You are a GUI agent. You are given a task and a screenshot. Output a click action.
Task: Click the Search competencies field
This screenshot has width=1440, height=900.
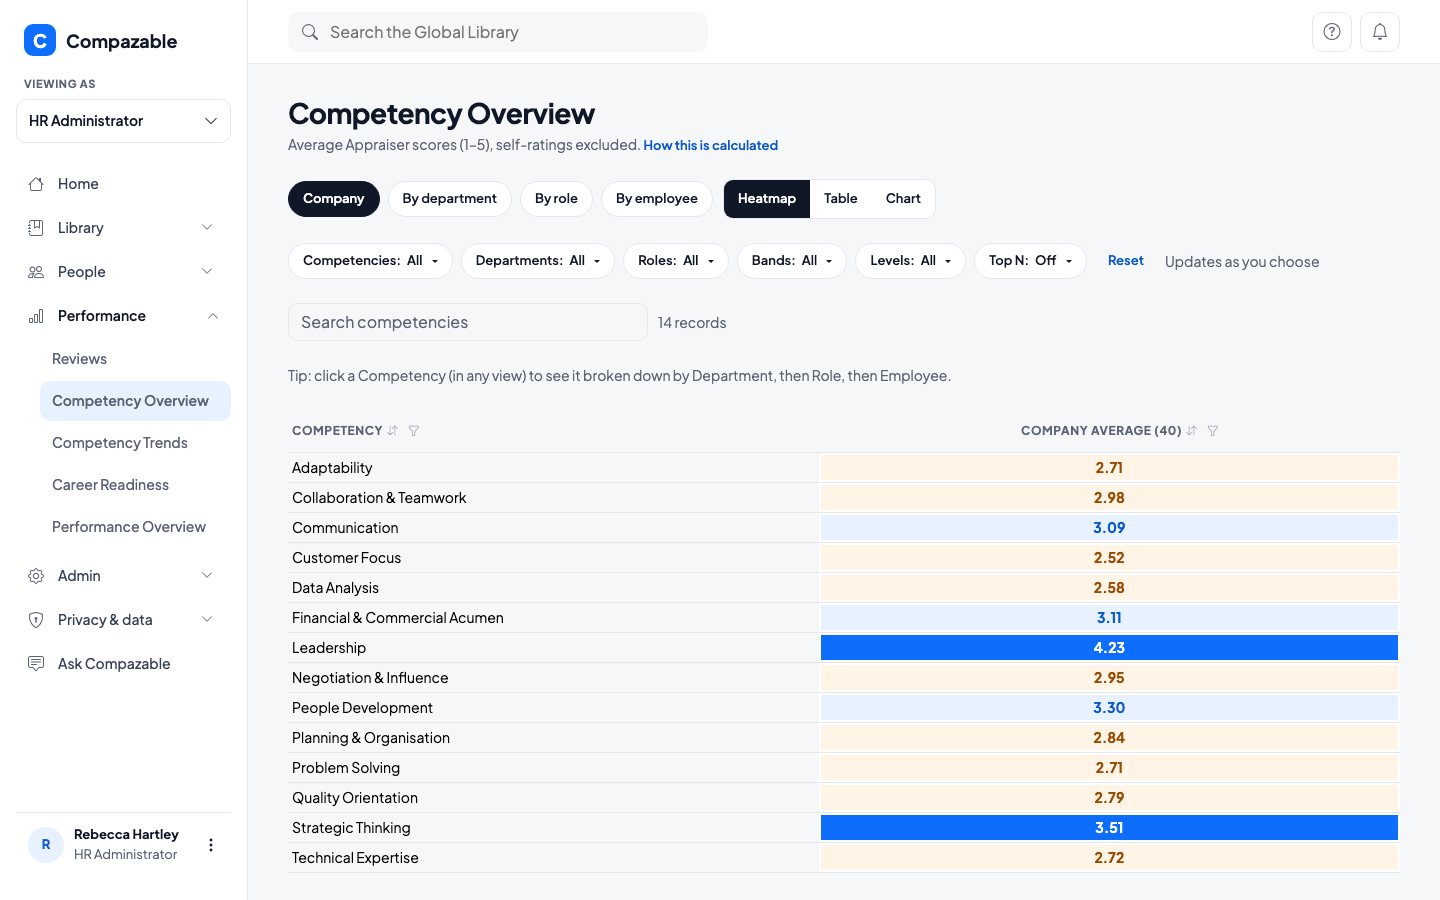click(x=468, y=322)
